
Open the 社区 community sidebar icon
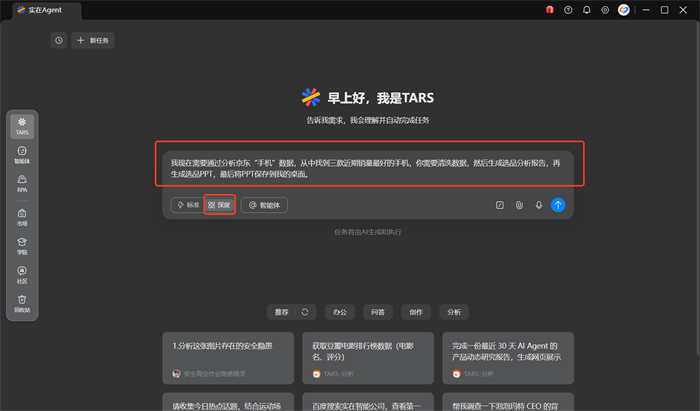[x=22, y=274]
